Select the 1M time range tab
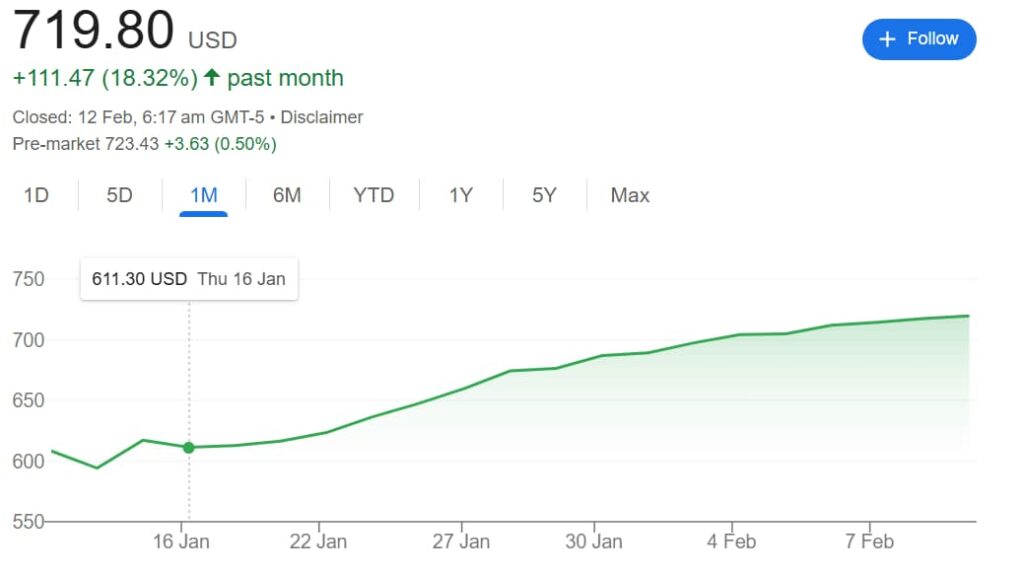1024x576 pixels. pyautogui.click(x=203, y=195)
